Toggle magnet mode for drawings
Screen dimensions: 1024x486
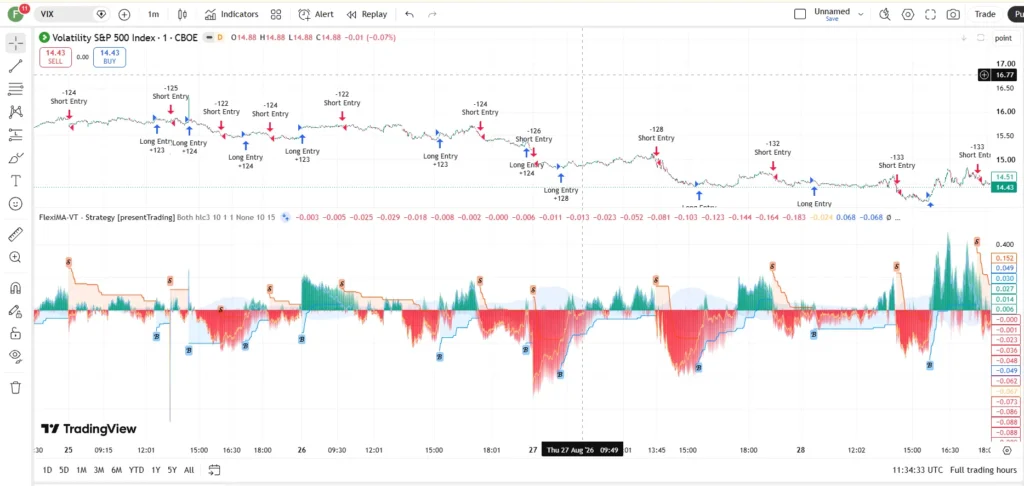point(16,287)
